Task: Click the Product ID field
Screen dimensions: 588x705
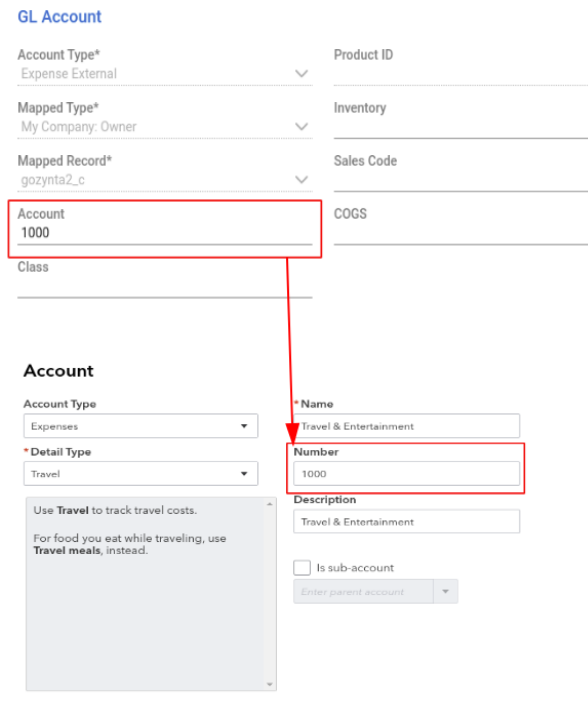Action: click(461, 74)
